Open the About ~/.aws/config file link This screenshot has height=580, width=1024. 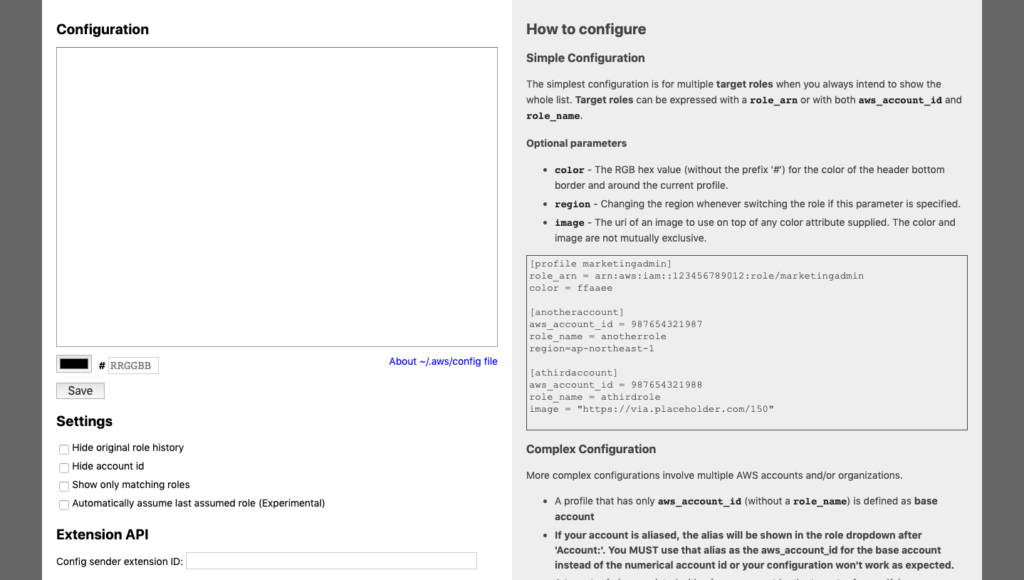(443, 361)
